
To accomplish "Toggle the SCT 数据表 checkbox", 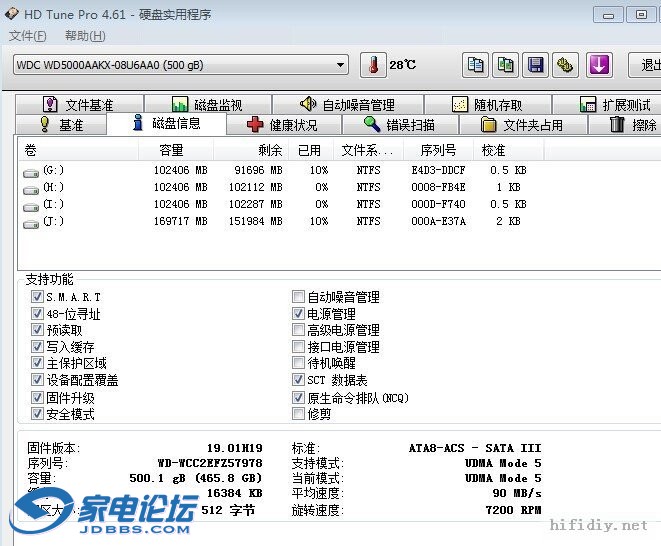I will (x=298, y=380).
